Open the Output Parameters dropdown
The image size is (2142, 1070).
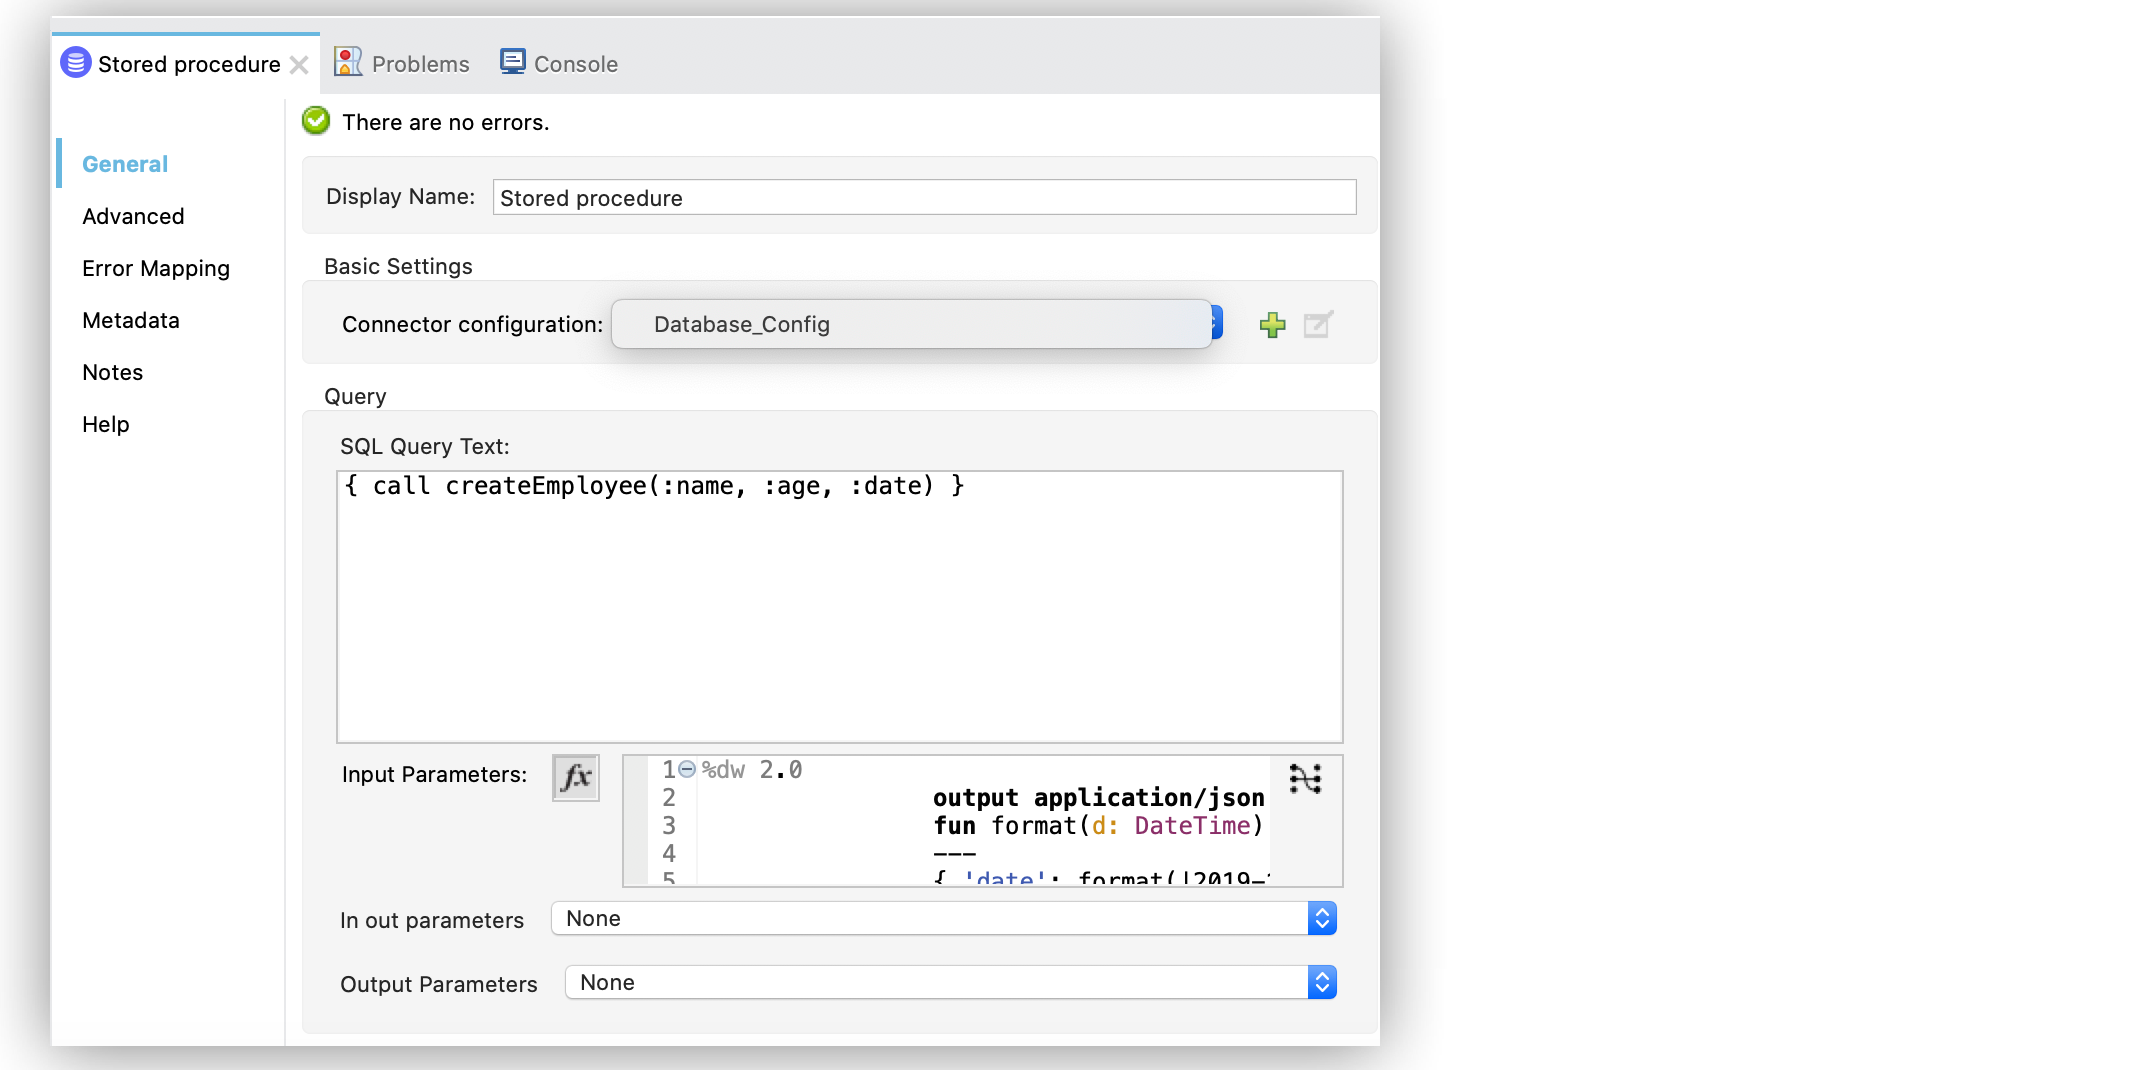pyautogui.click(x=1320, y=982)
